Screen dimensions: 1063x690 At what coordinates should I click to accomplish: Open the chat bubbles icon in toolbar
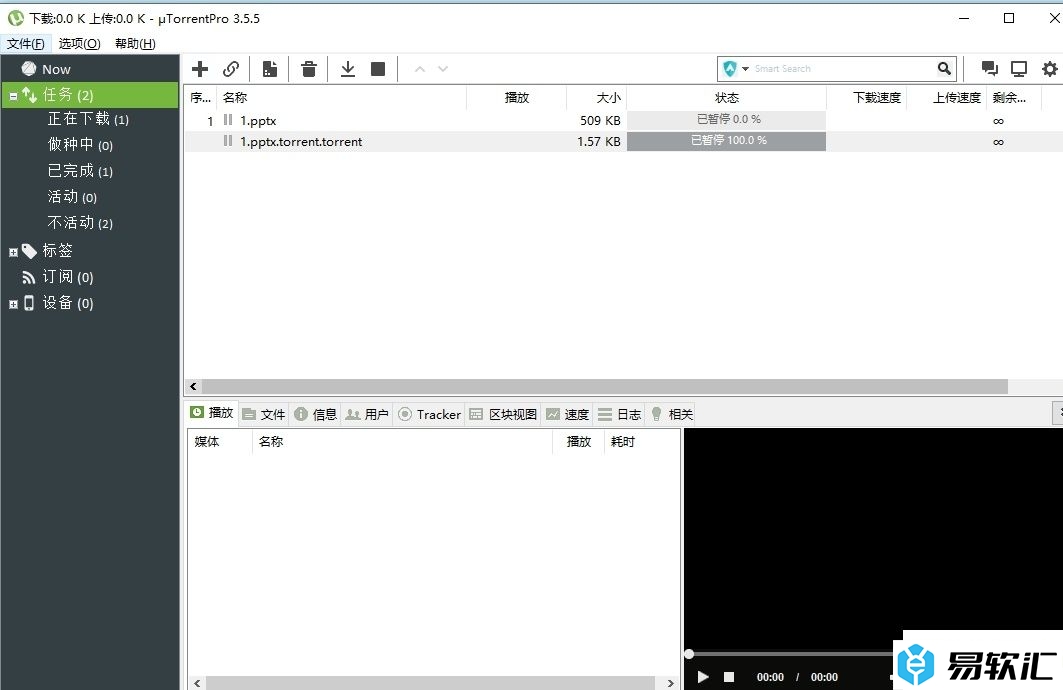(x=990, y=68)
